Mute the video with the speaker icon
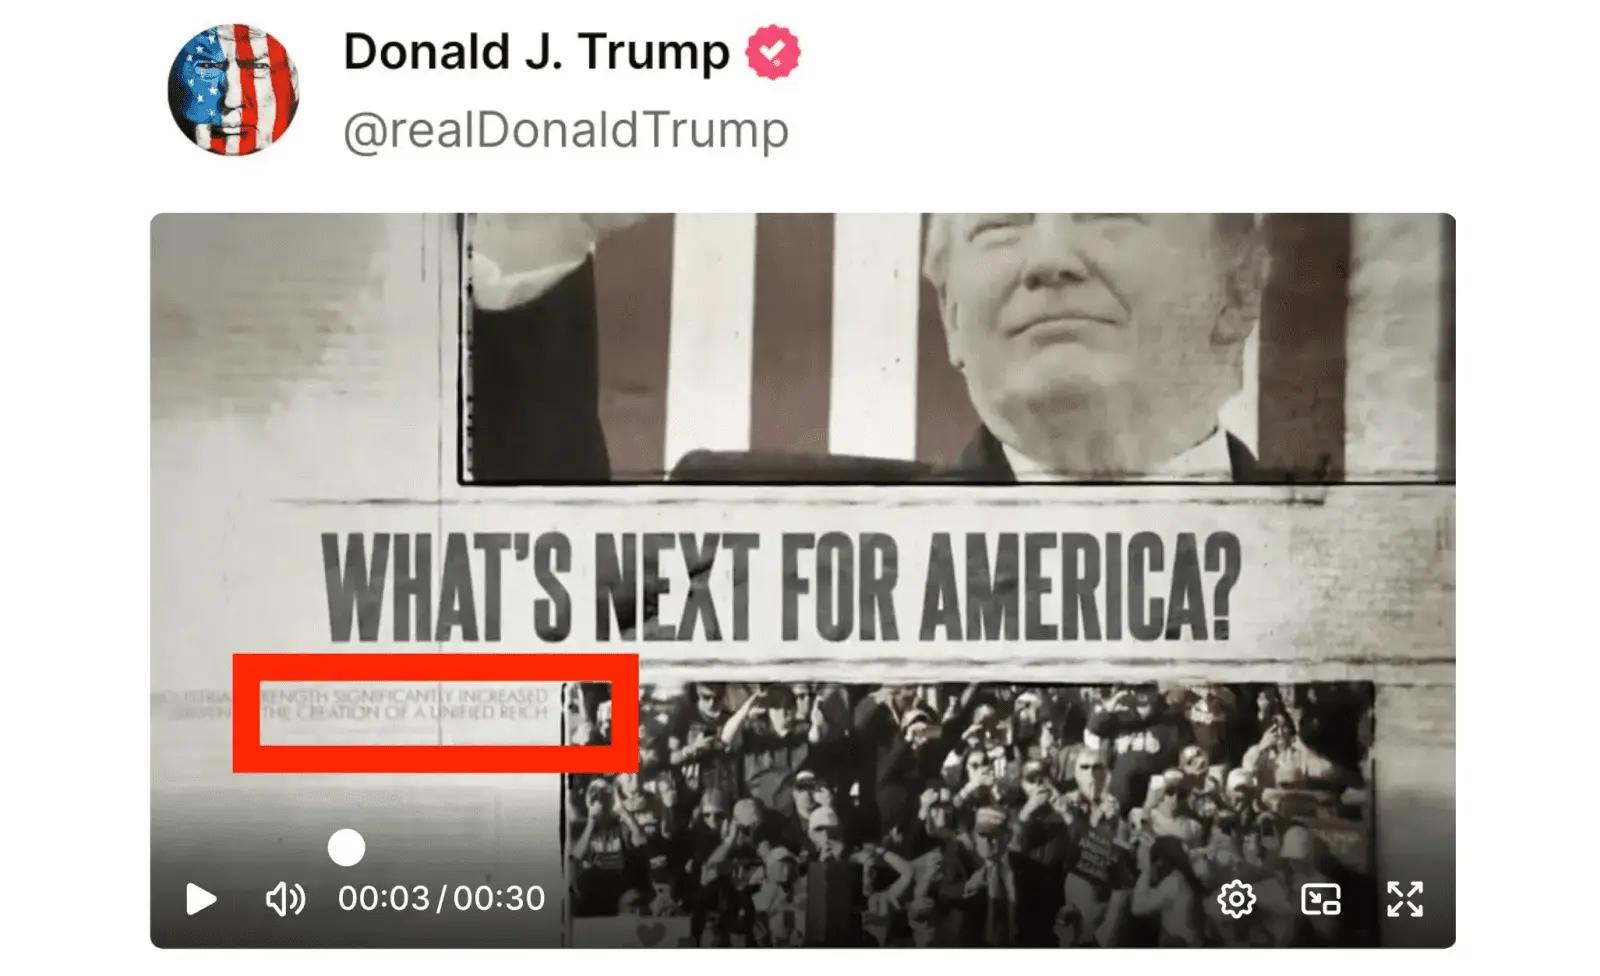1600x976 pixels. pyautogui.click(x=285, y=899)
